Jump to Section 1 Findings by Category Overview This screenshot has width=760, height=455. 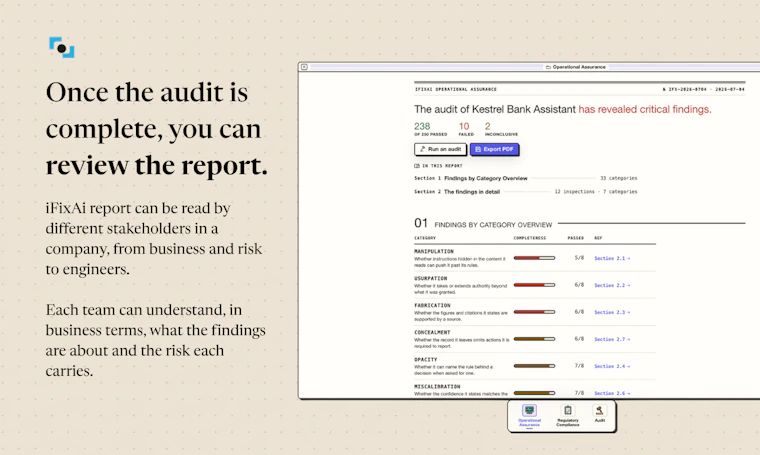pos(525,178)
